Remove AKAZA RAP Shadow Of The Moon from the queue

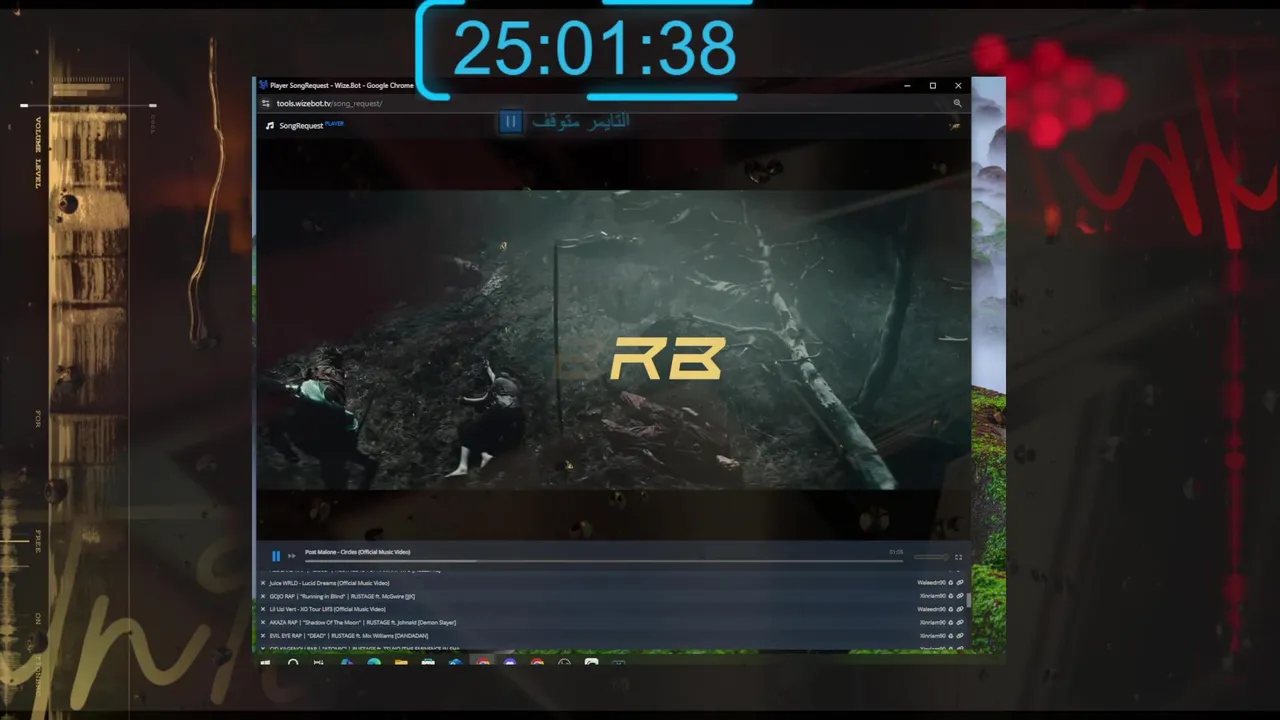click(x=263, y=622)
